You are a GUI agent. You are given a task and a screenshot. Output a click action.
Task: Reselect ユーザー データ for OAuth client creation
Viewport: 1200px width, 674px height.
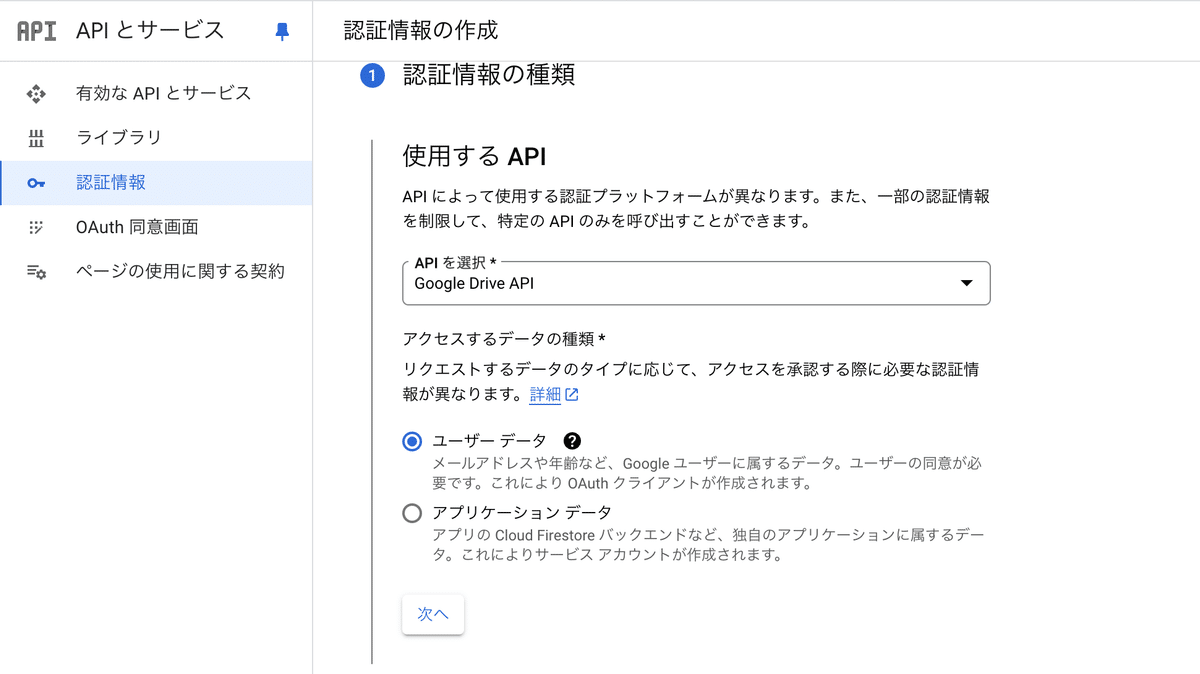(x=412, y=440)
